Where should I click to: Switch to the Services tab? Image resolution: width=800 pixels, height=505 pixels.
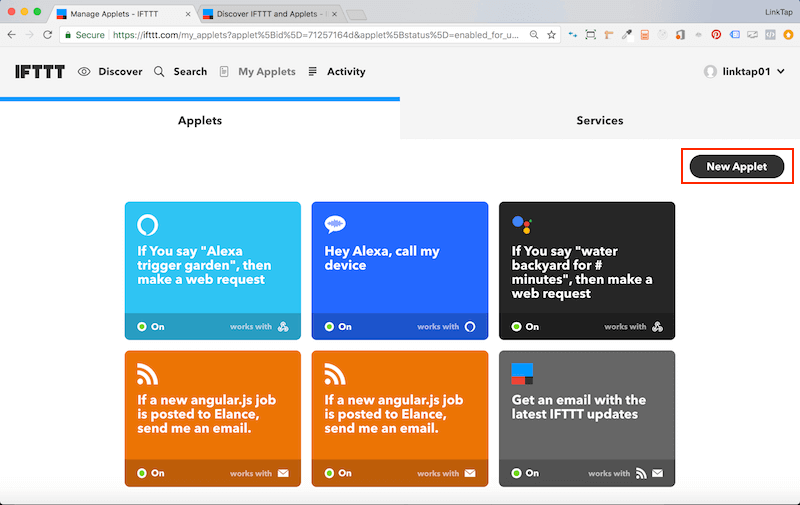[x=600, y=120]
